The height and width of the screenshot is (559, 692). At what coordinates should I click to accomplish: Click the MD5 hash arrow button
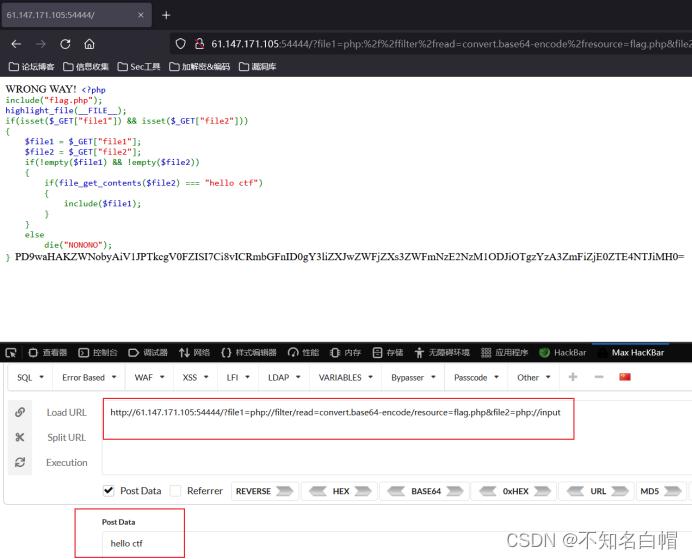(673, 491)
